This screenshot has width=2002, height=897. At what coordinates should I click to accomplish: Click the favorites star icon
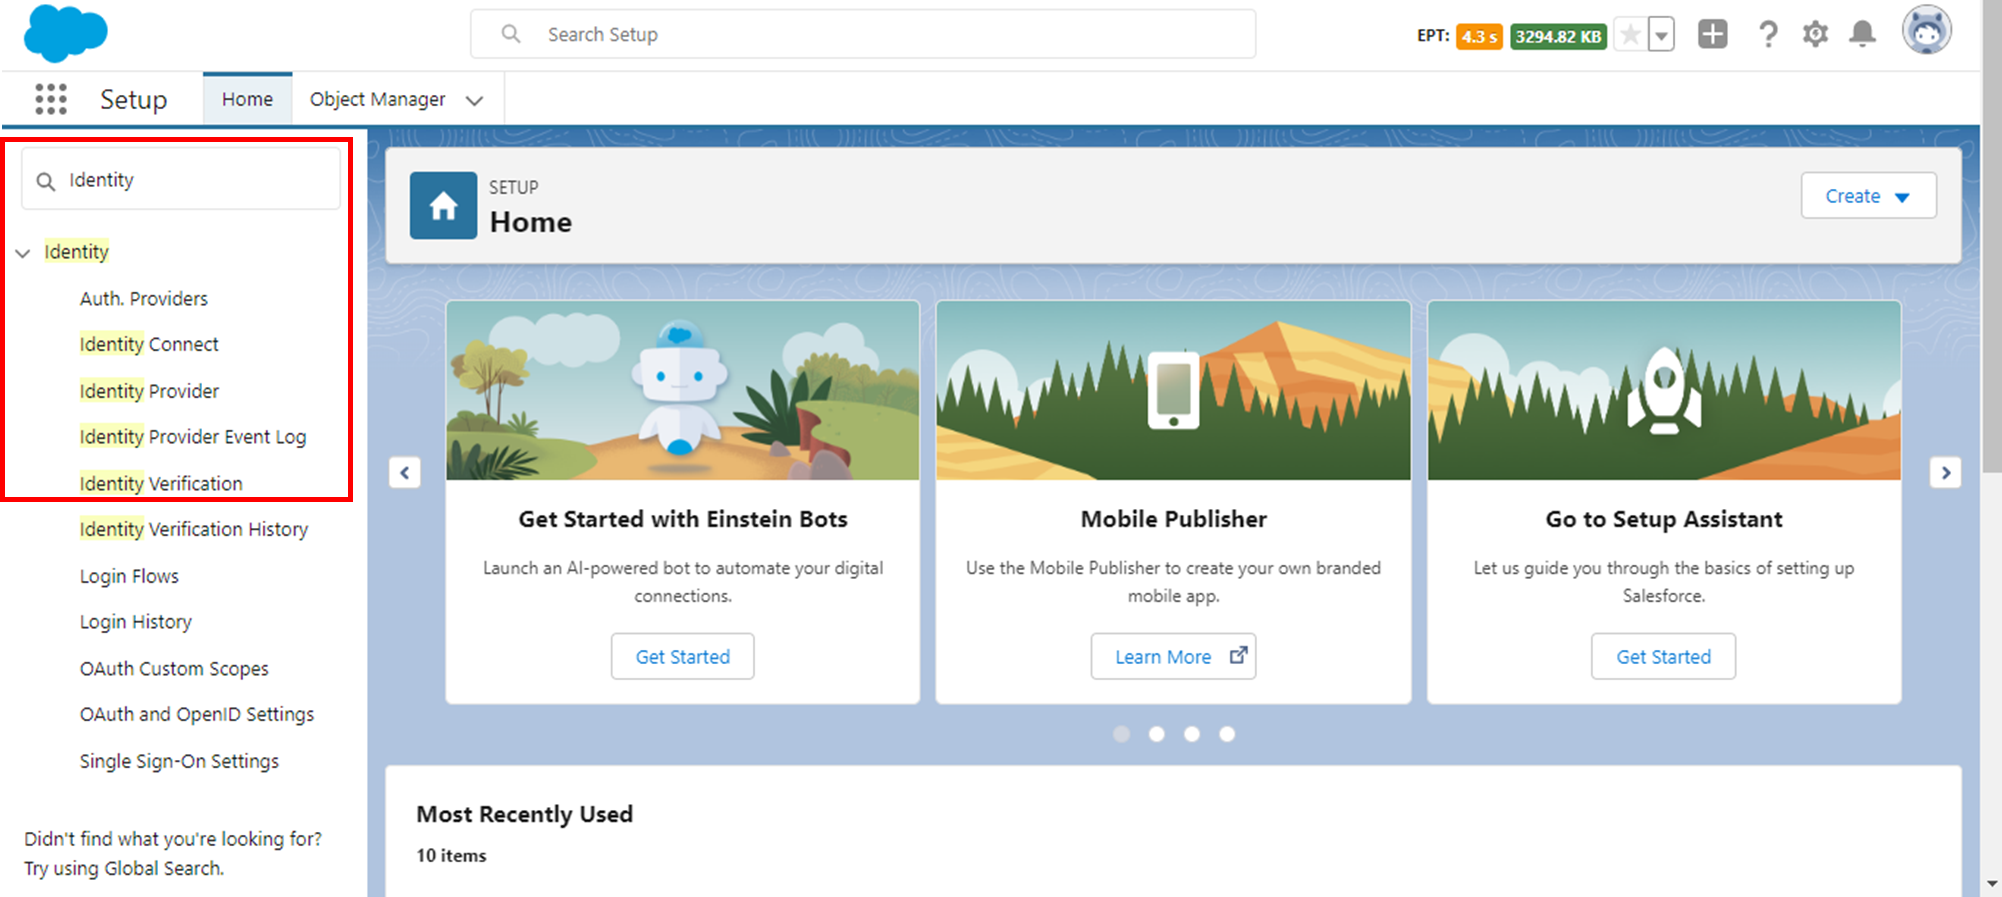[x=1630, y=35]
